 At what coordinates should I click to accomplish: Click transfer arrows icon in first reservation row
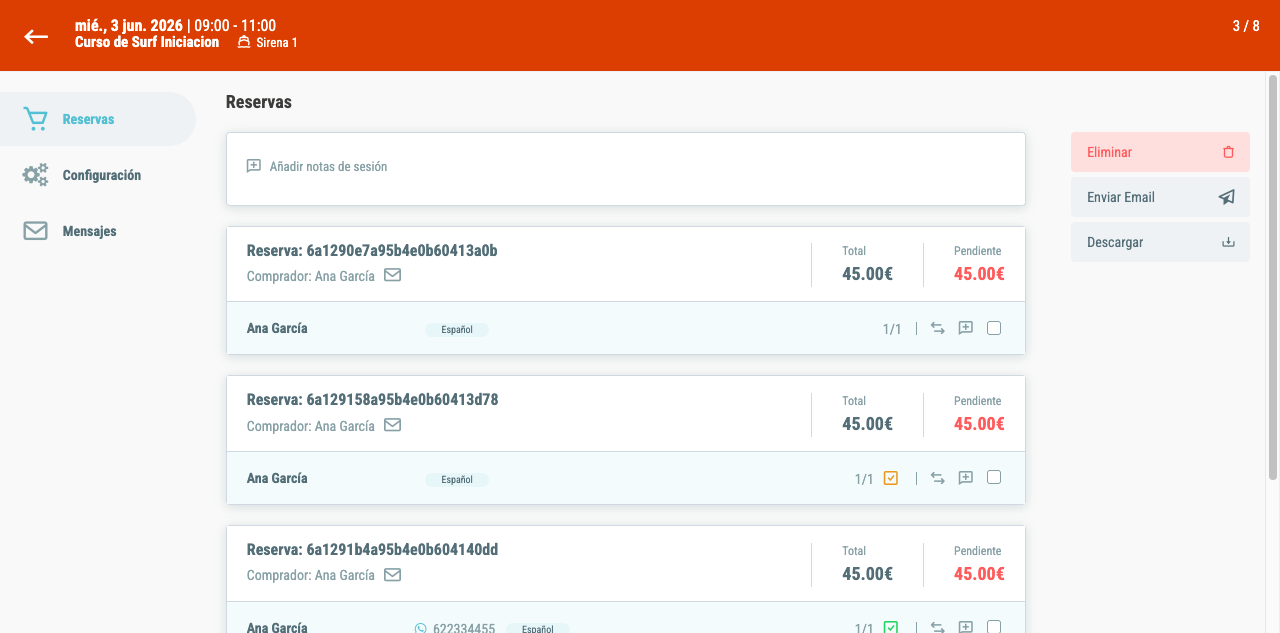click(x=938, y=328)
